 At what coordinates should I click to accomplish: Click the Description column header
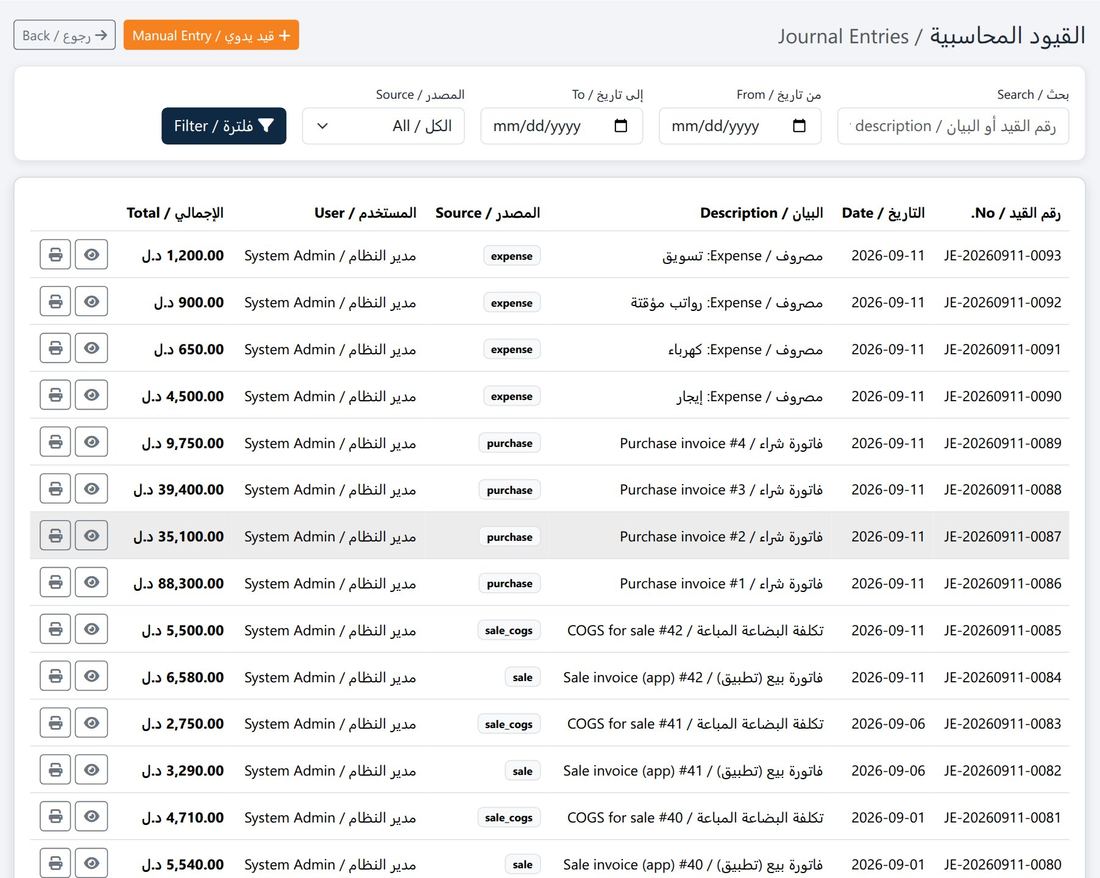(x=761, y=212)
